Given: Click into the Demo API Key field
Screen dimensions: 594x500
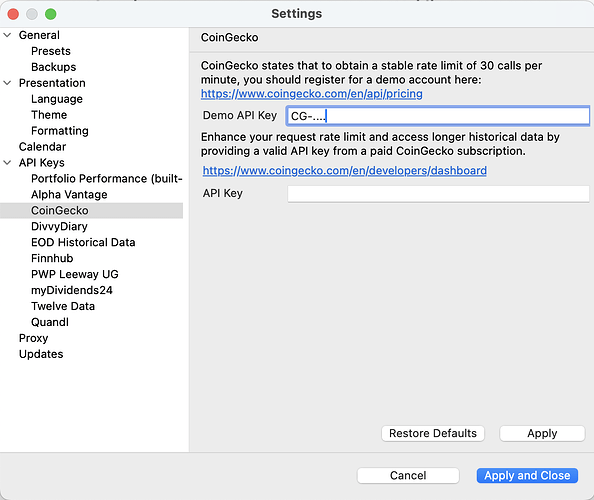Looking at the screenshot, I should tap(438, 116).
